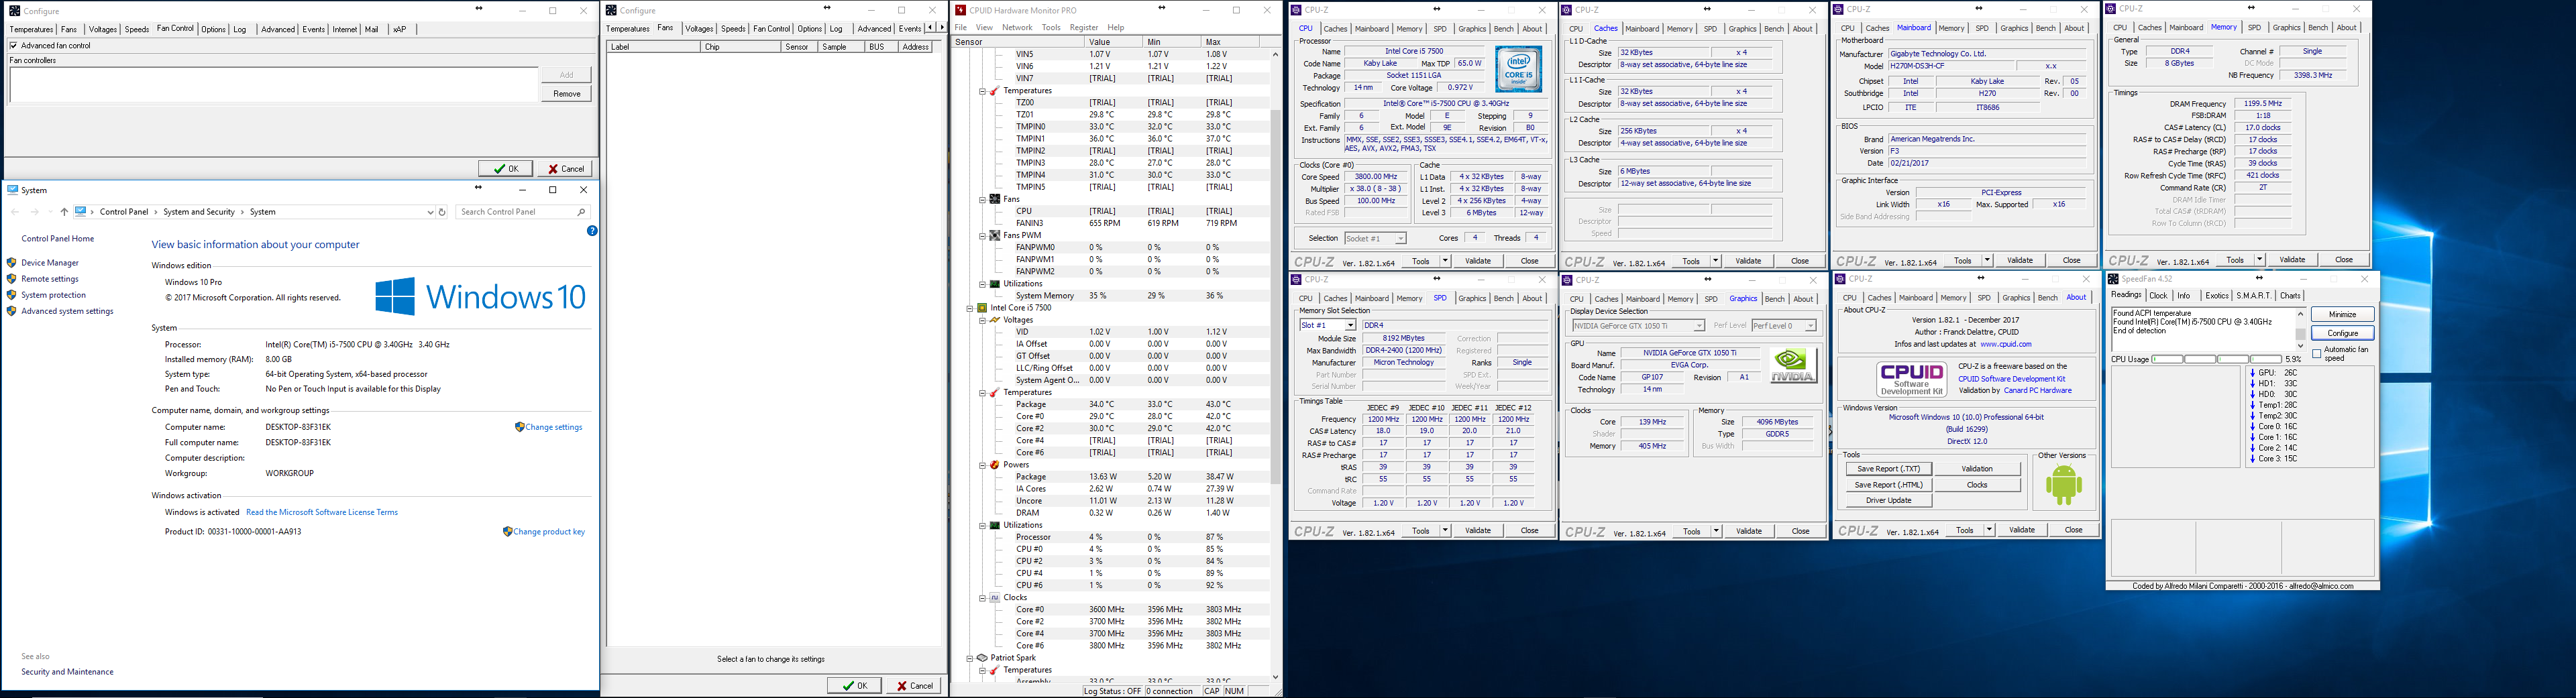Click the CPU Usage bar in SpeedFan

point(2216,359)
